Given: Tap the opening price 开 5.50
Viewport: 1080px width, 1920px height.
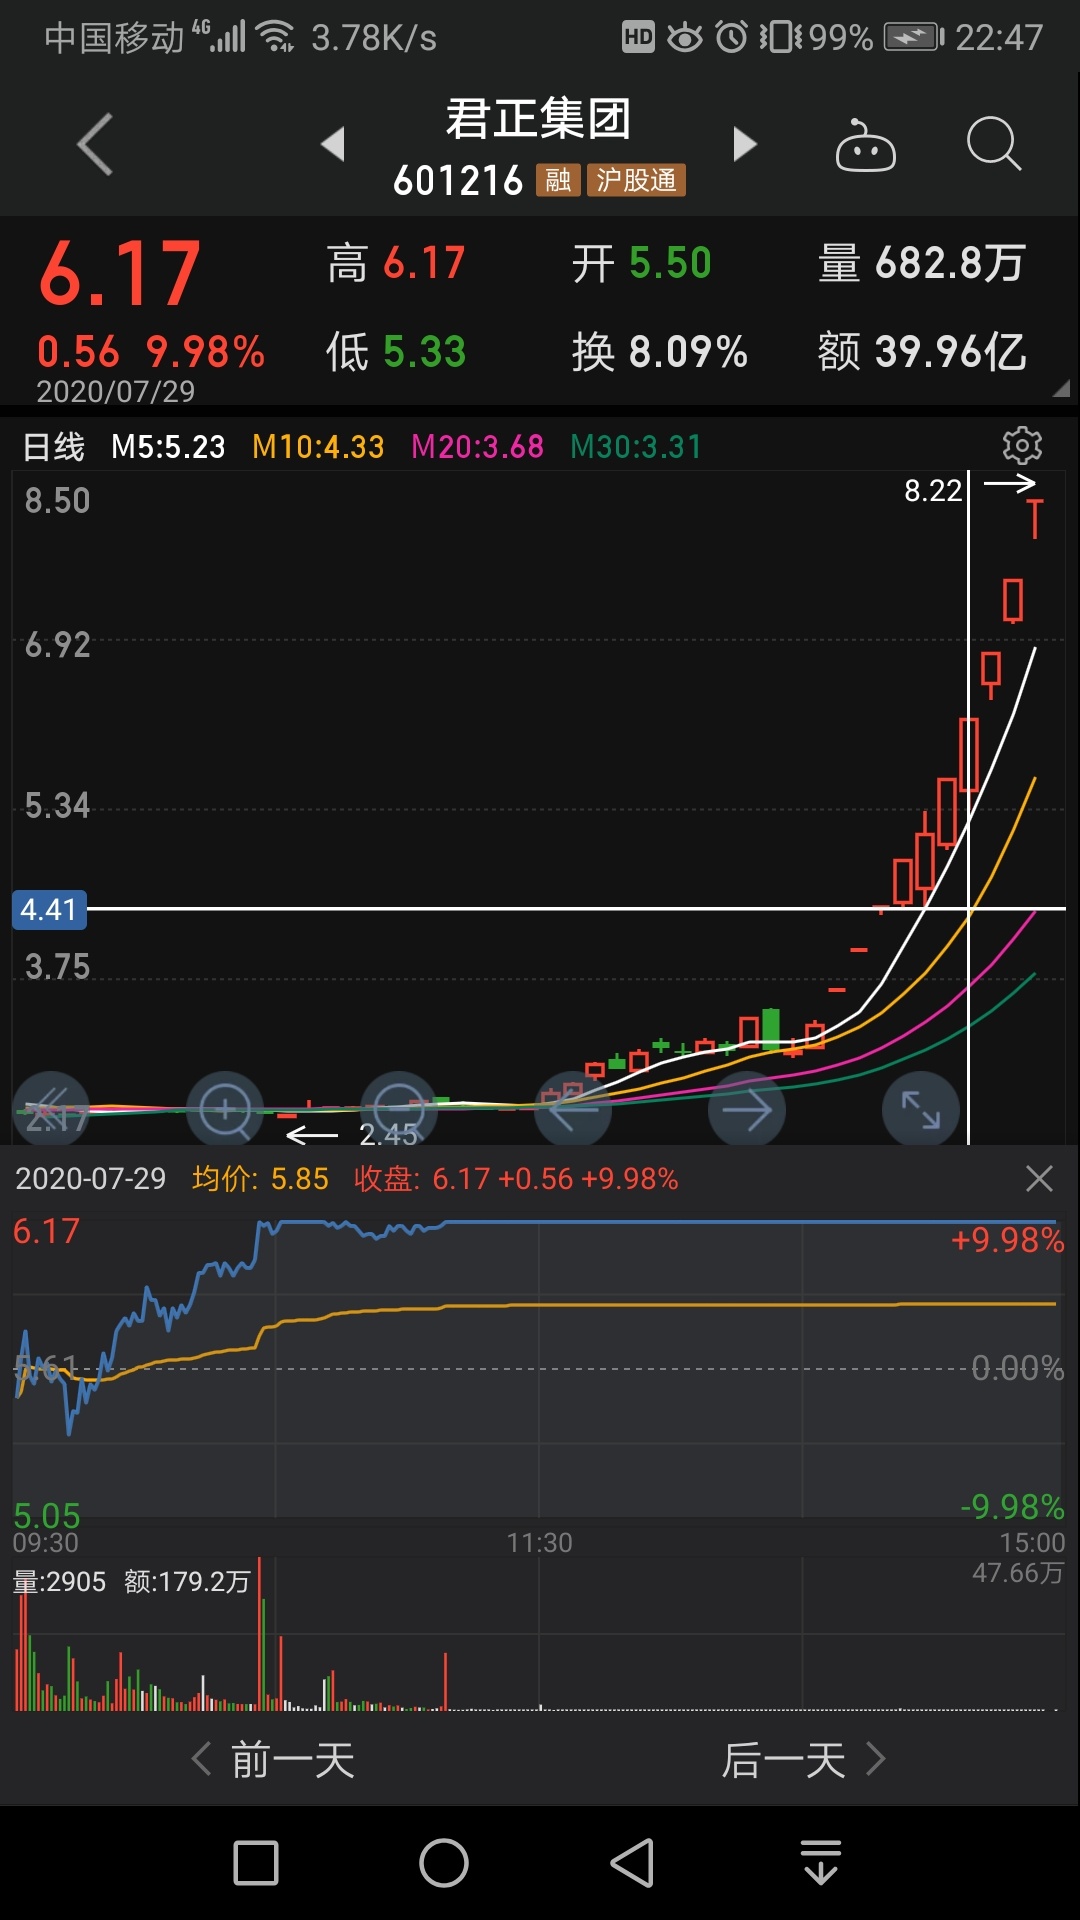Looking at the screenshot, I should (x=641, y=264).
